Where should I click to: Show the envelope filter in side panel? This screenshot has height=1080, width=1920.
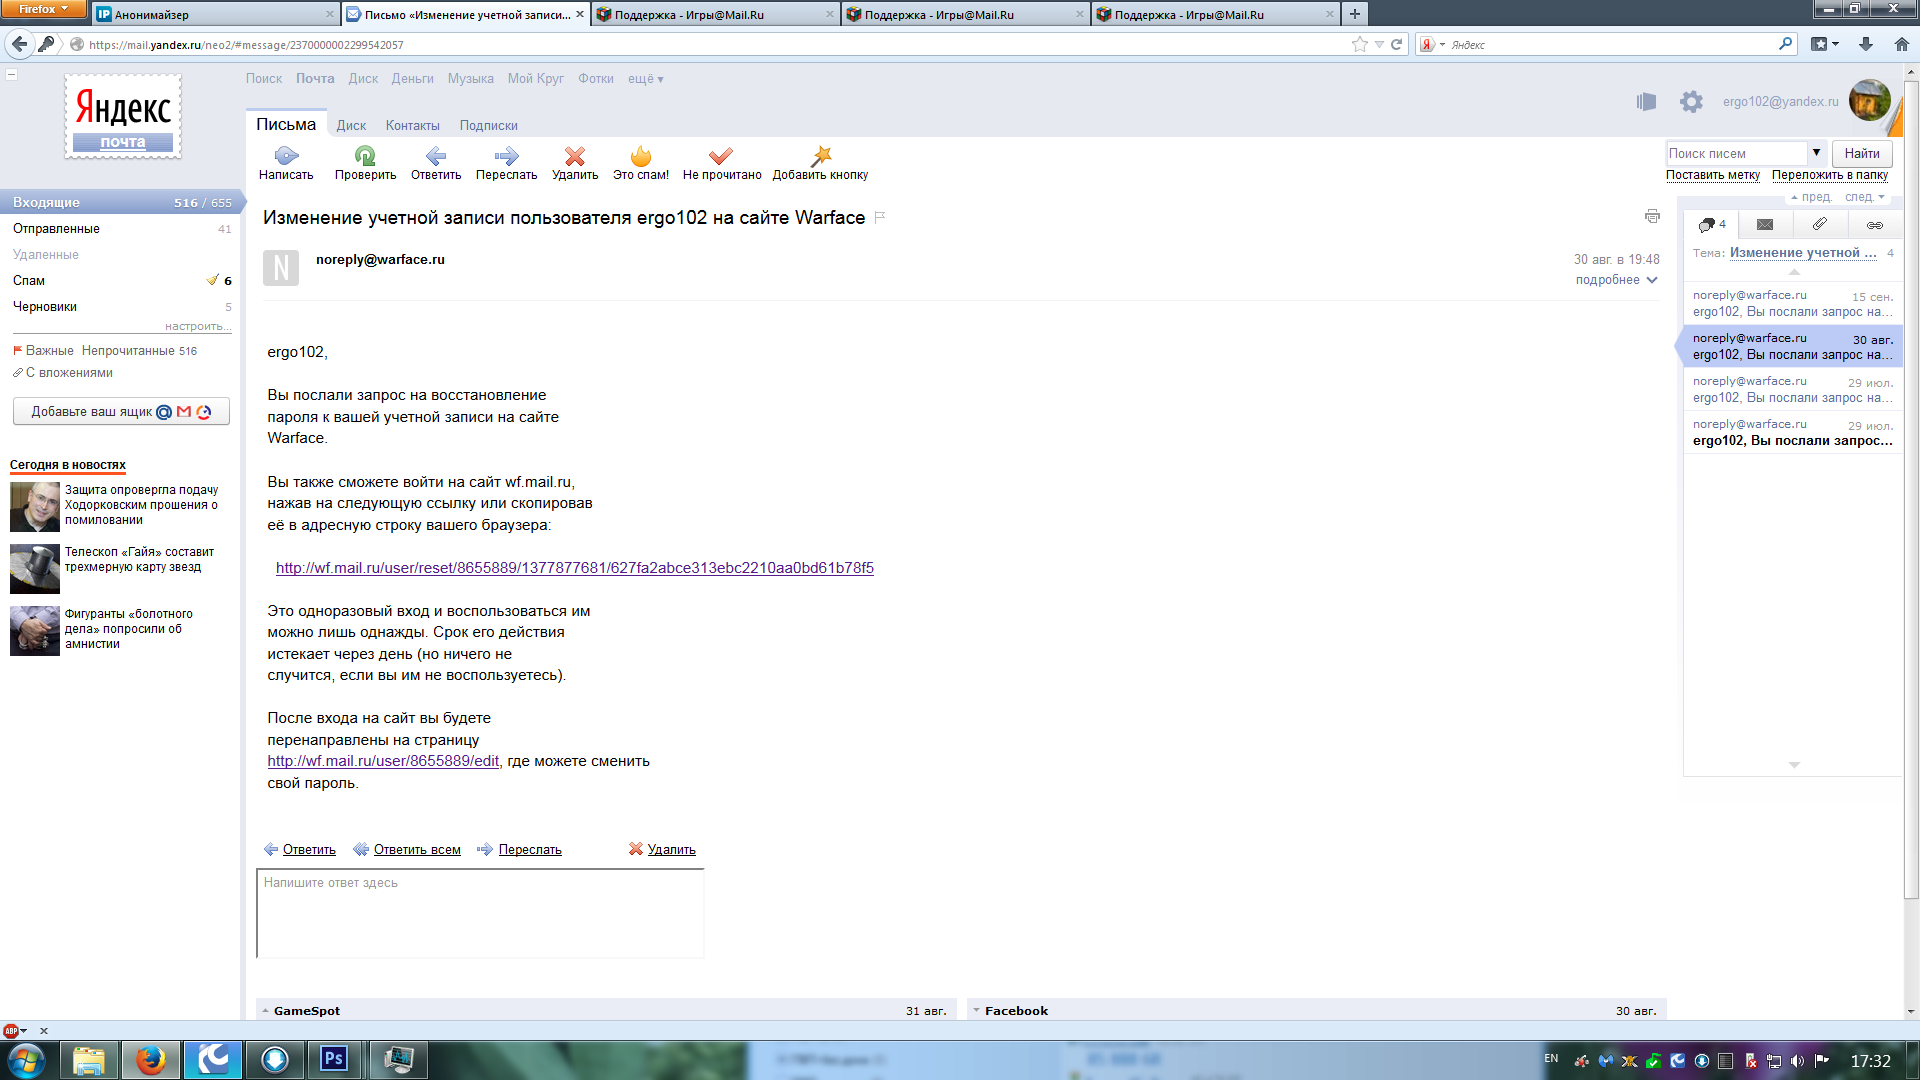pos(1765,224)
